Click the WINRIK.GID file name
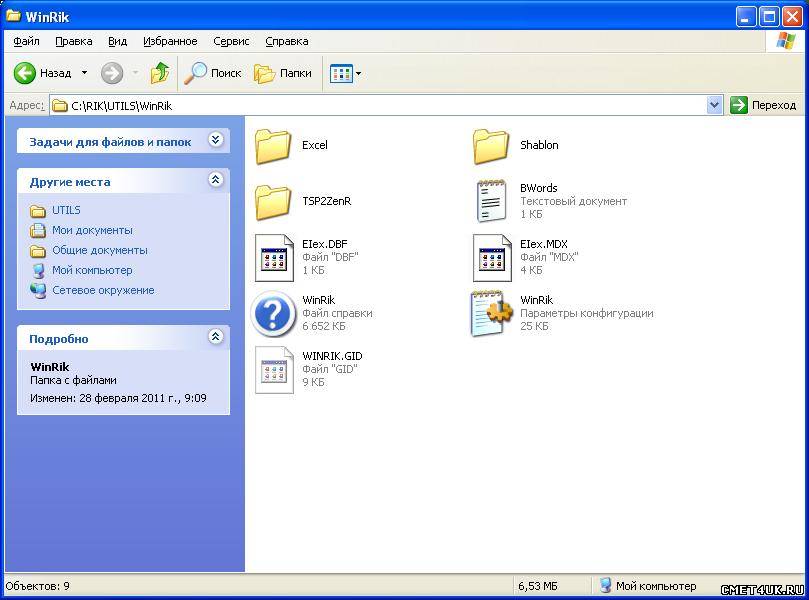 point(332,356)
